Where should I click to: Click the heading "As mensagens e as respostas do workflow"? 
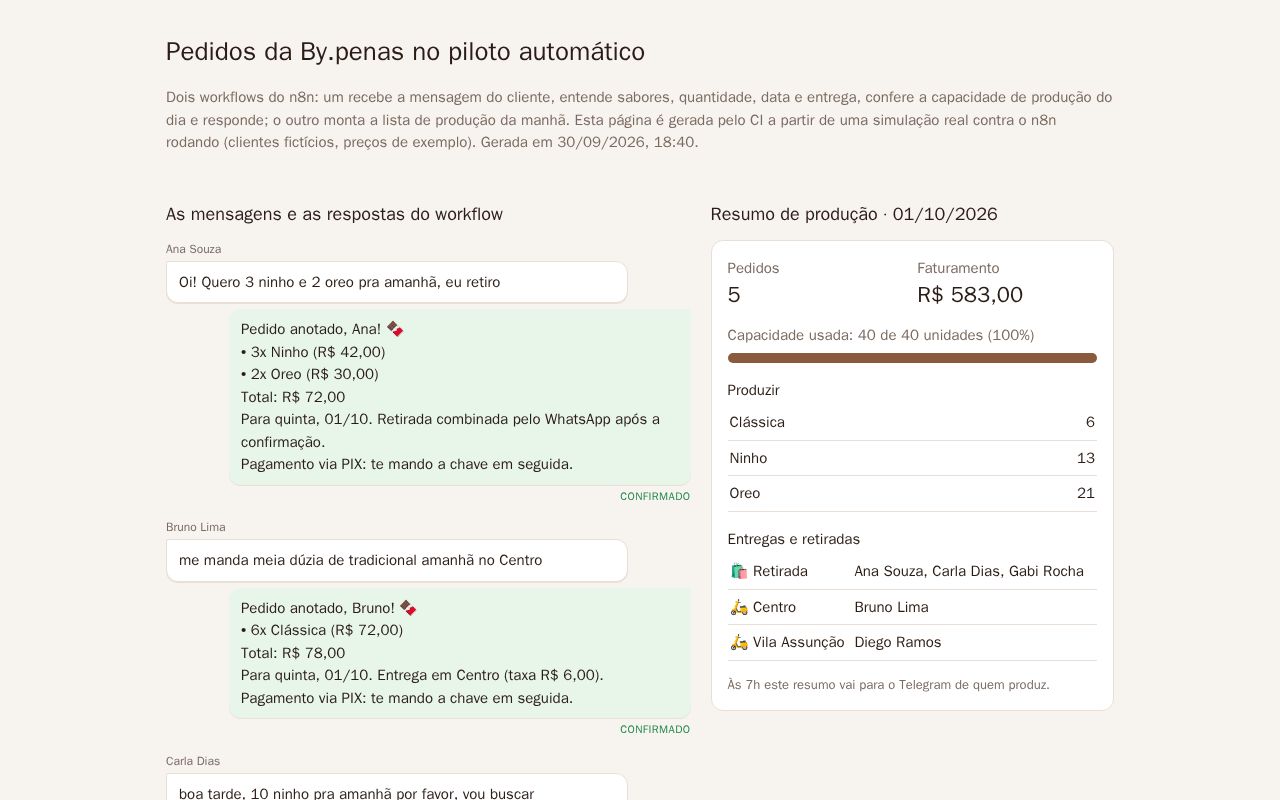pos(334,214)
